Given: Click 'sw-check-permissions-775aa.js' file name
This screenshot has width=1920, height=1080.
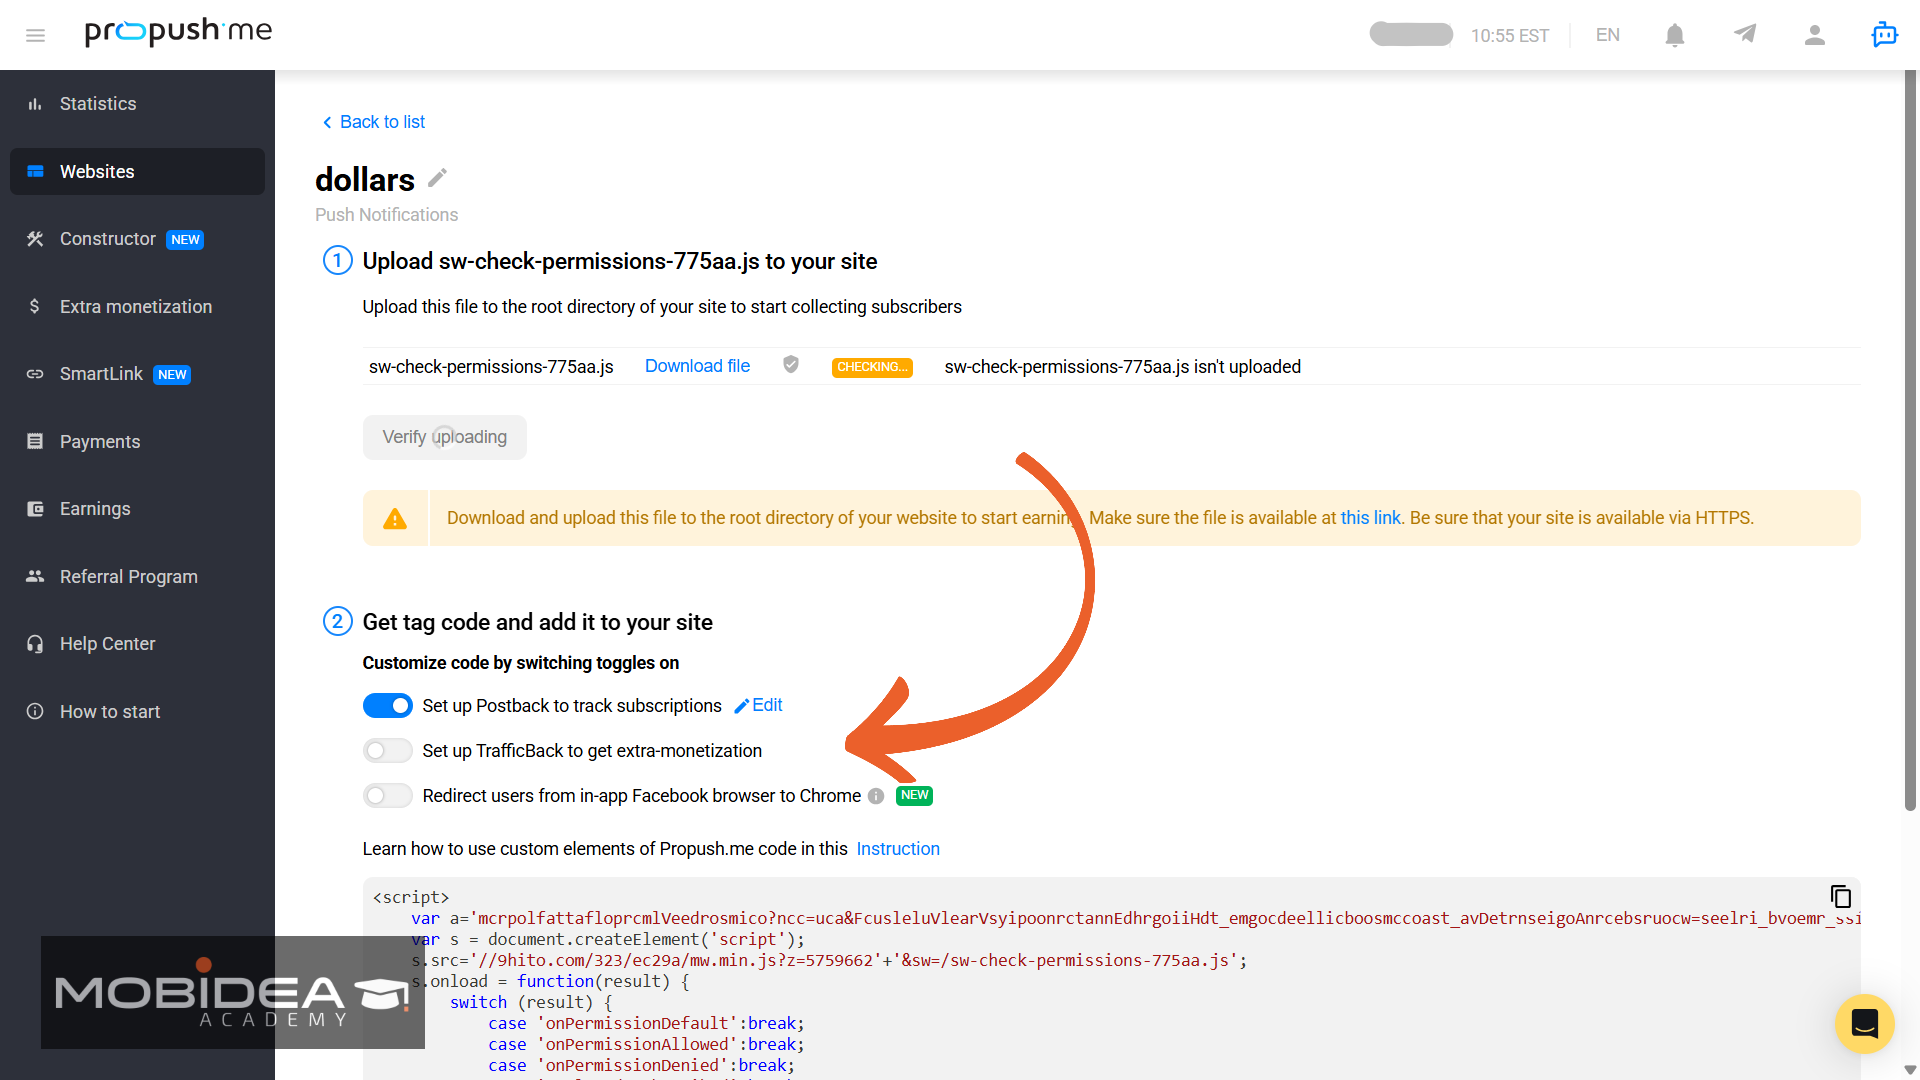Looking at the screenshot, I should 491,367.
